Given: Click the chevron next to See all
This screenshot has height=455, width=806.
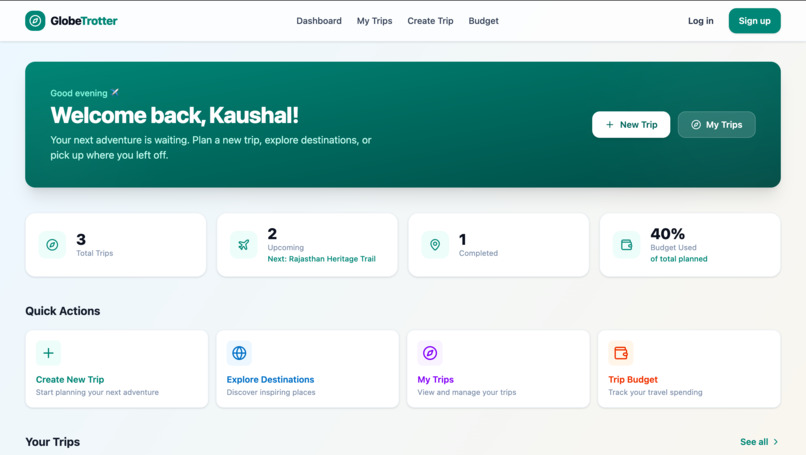Looking at the screenshot, I should tap(776, 442).
